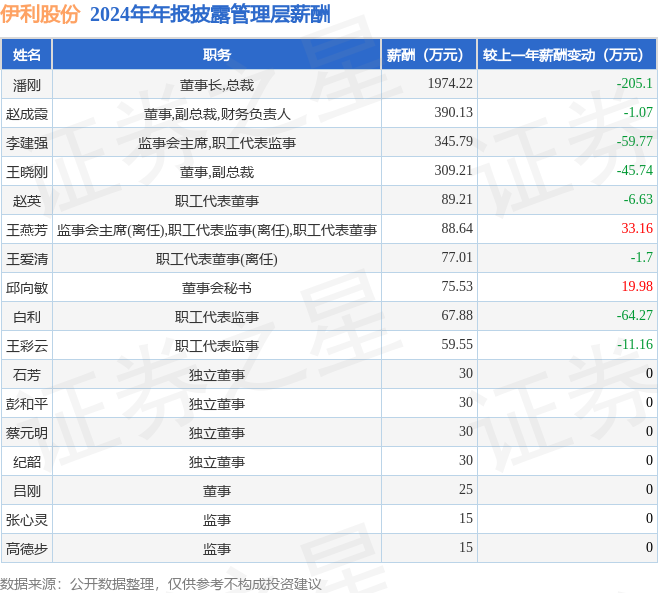
Task: Select the name cell 李建强
Action: [x=27, y=143]
